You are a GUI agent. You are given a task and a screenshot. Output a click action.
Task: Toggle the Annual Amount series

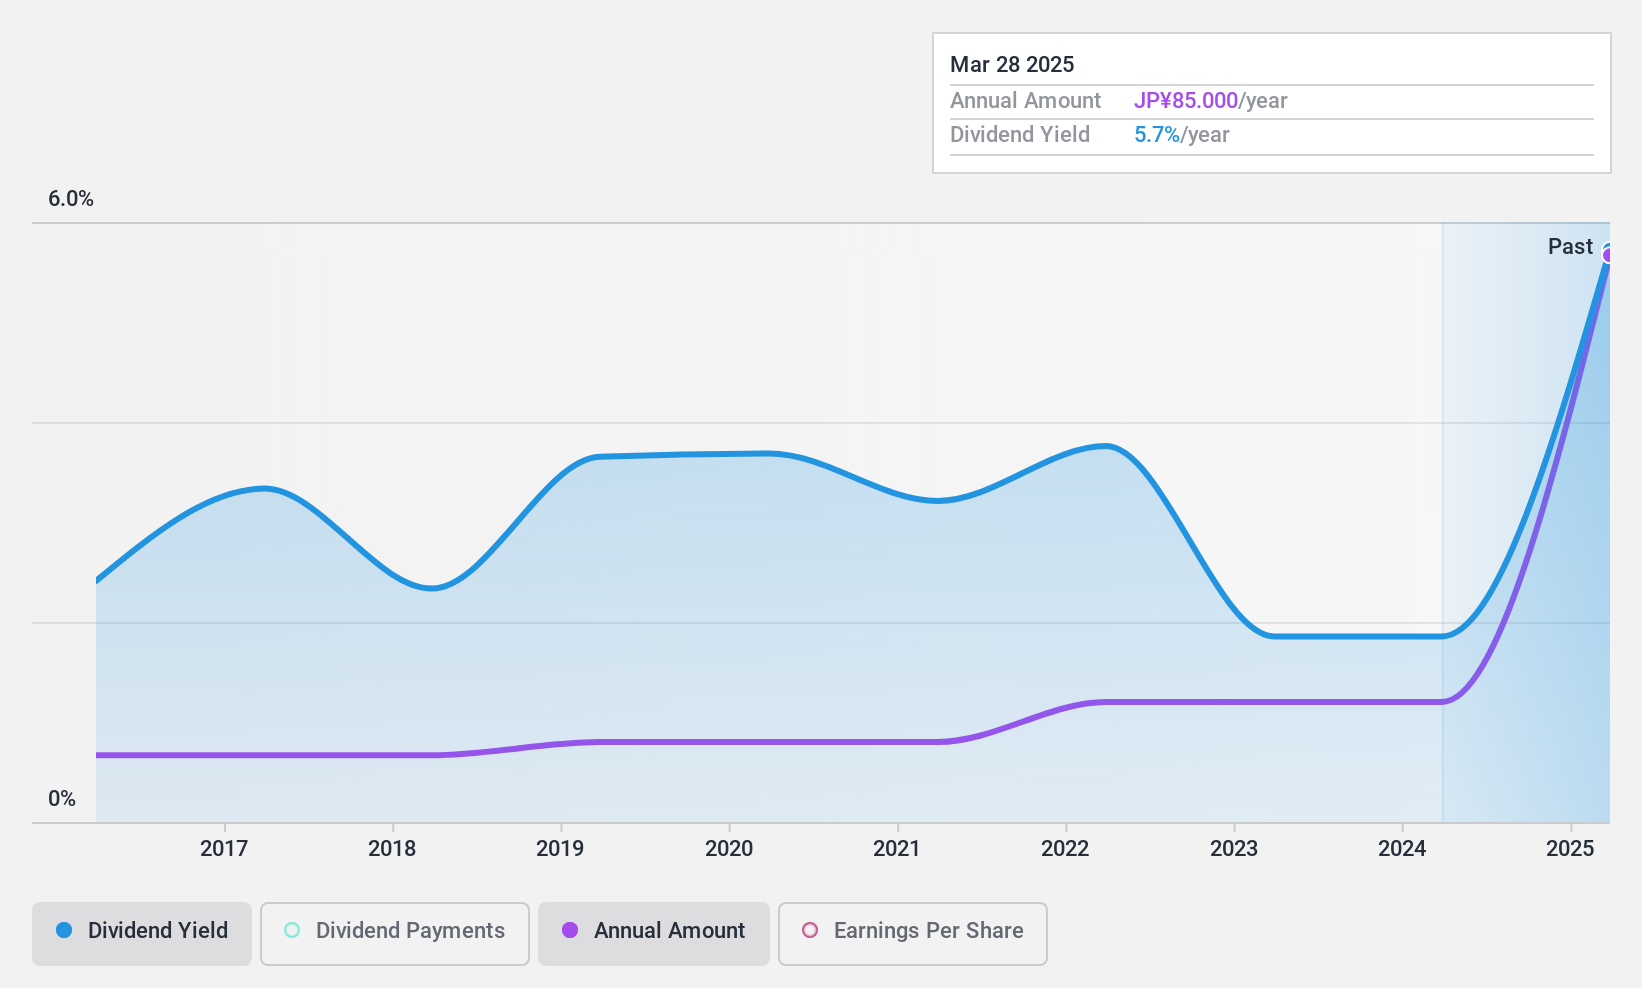(x=654, y=934)
